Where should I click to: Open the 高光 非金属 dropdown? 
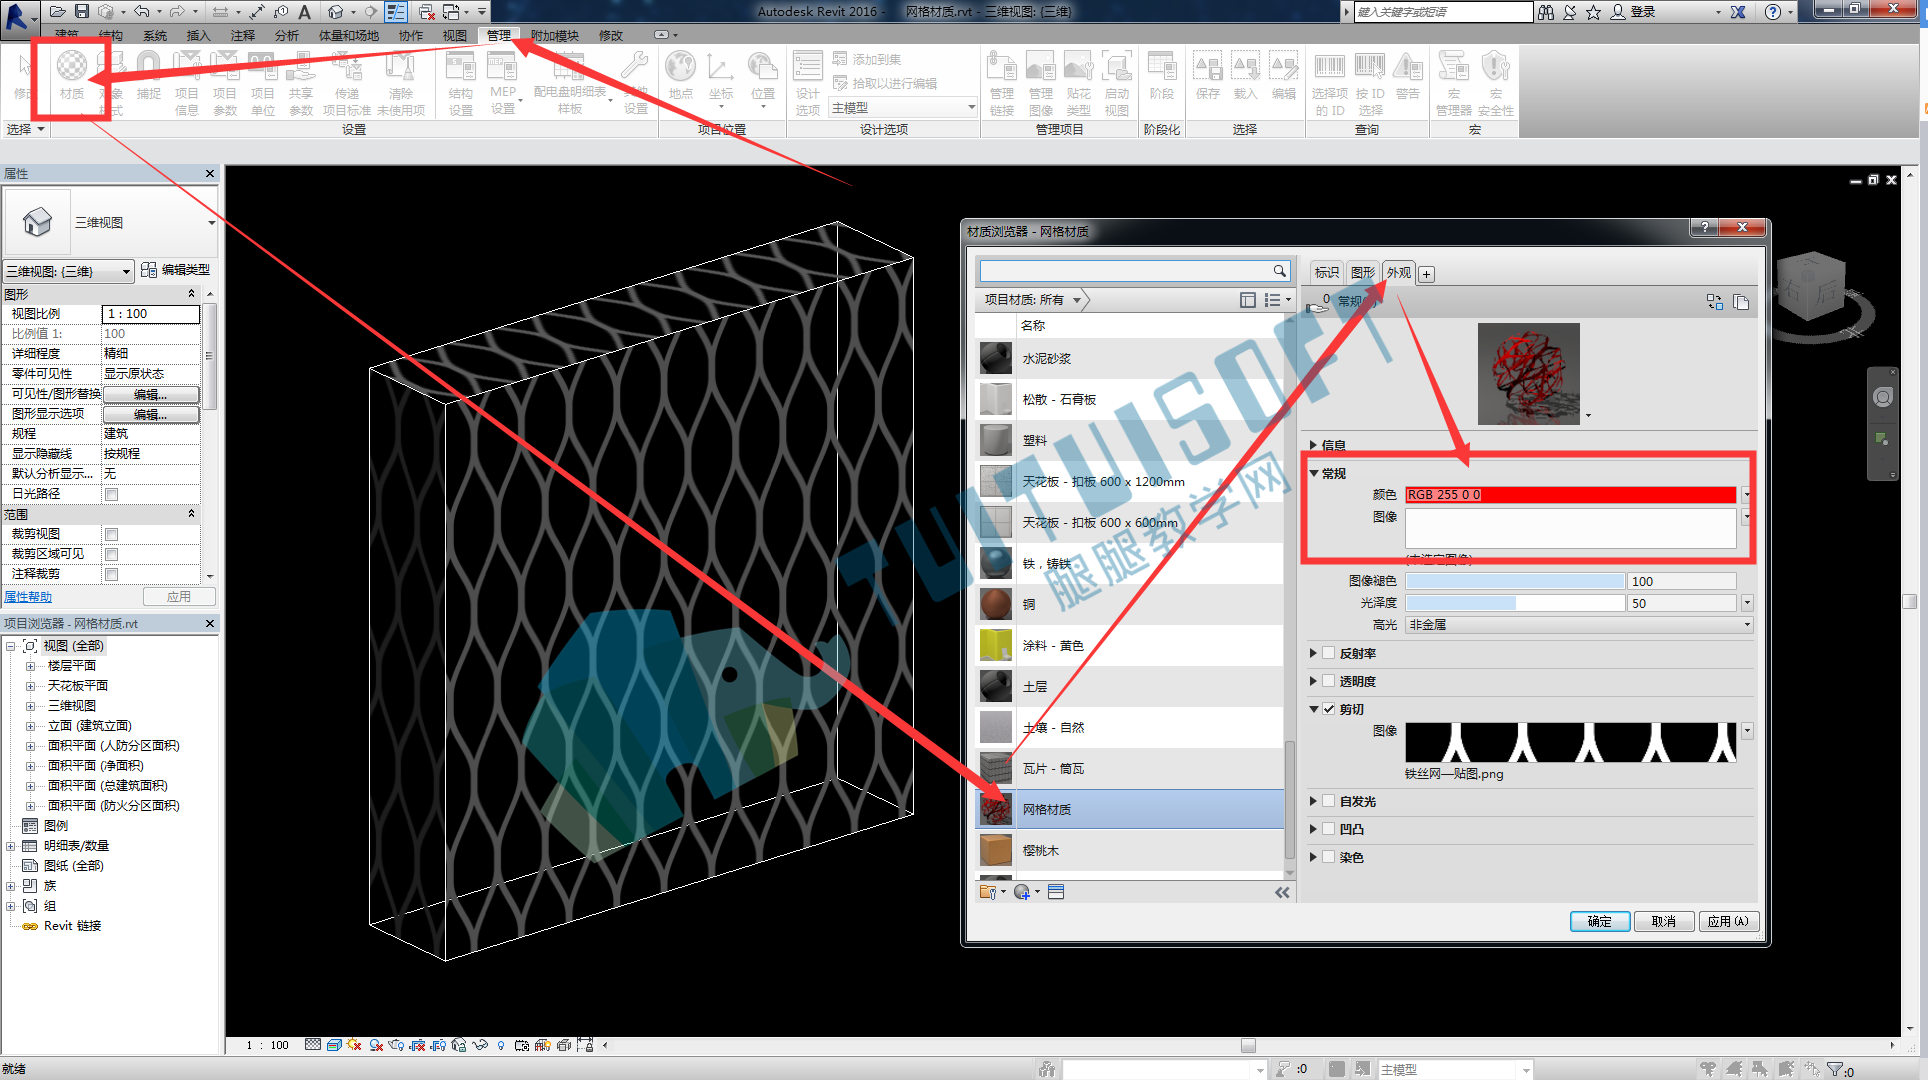click(1579, 625)
